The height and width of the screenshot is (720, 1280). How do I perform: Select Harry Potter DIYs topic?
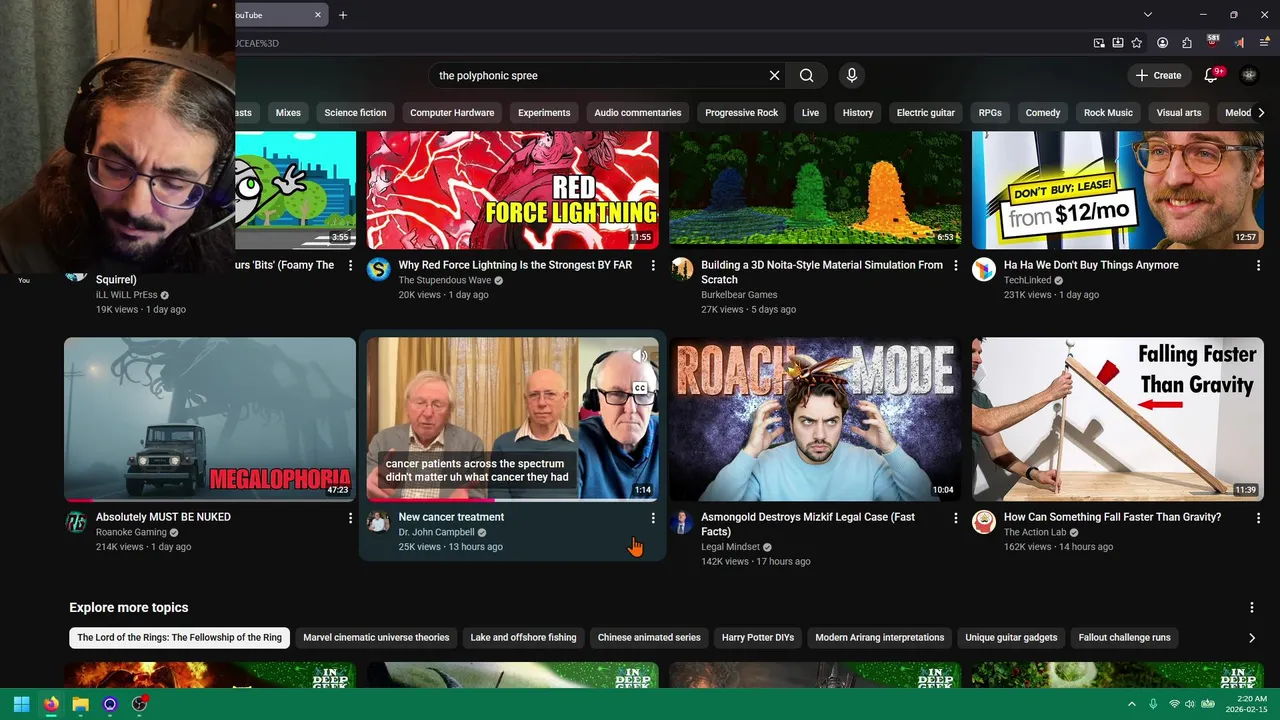point(757,638)
